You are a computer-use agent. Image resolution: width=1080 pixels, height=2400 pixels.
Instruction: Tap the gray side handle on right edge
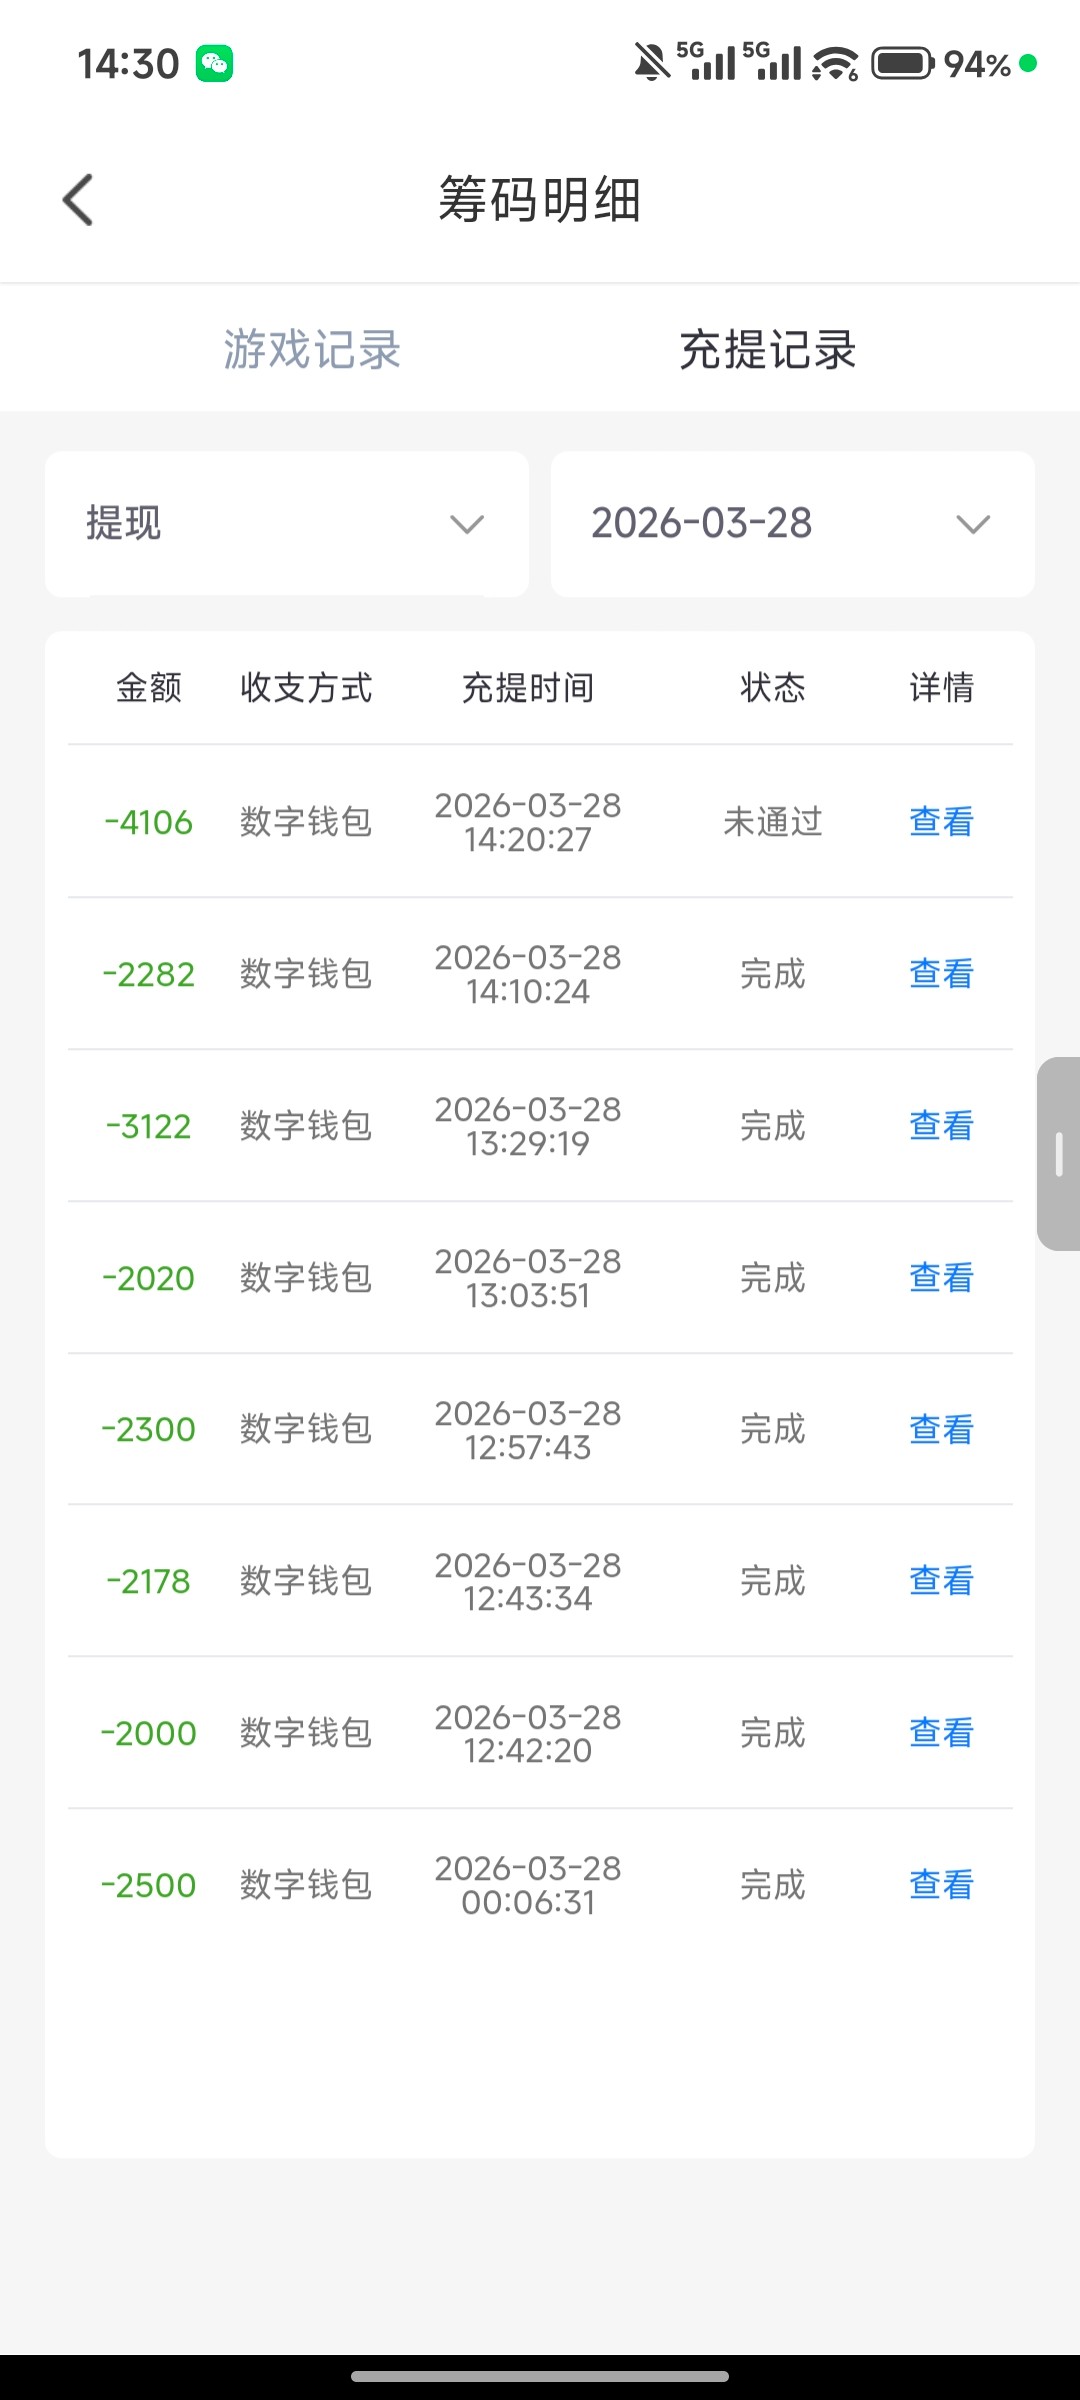point(1059,1154)
